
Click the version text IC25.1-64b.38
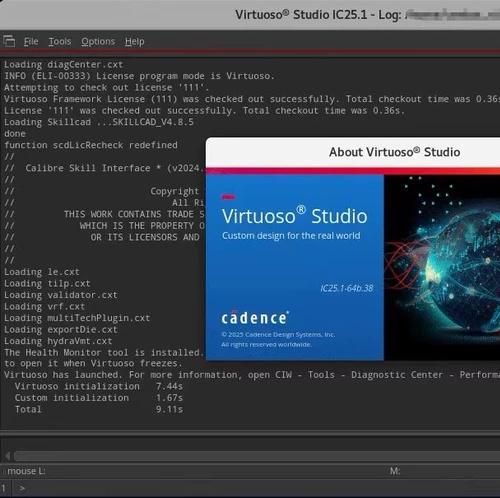point(347,288)
